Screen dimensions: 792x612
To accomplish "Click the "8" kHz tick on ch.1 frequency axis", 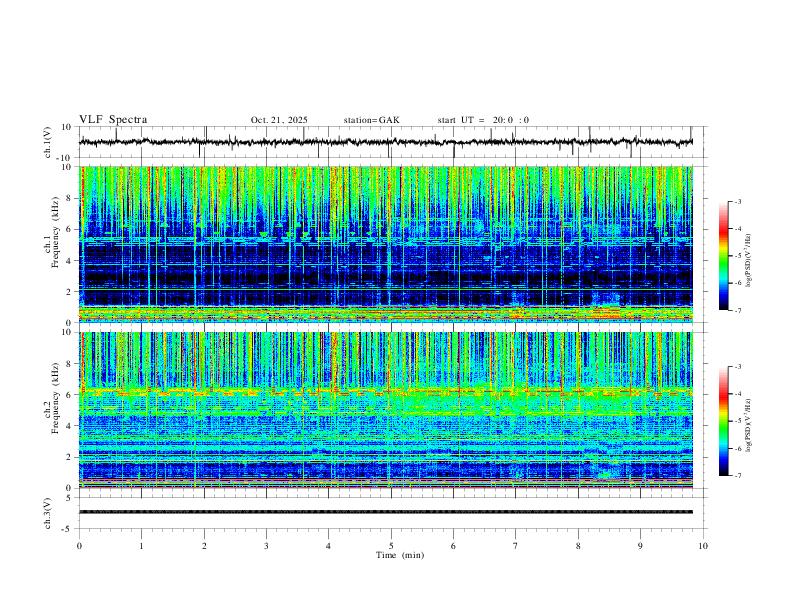I will (70, 198).
